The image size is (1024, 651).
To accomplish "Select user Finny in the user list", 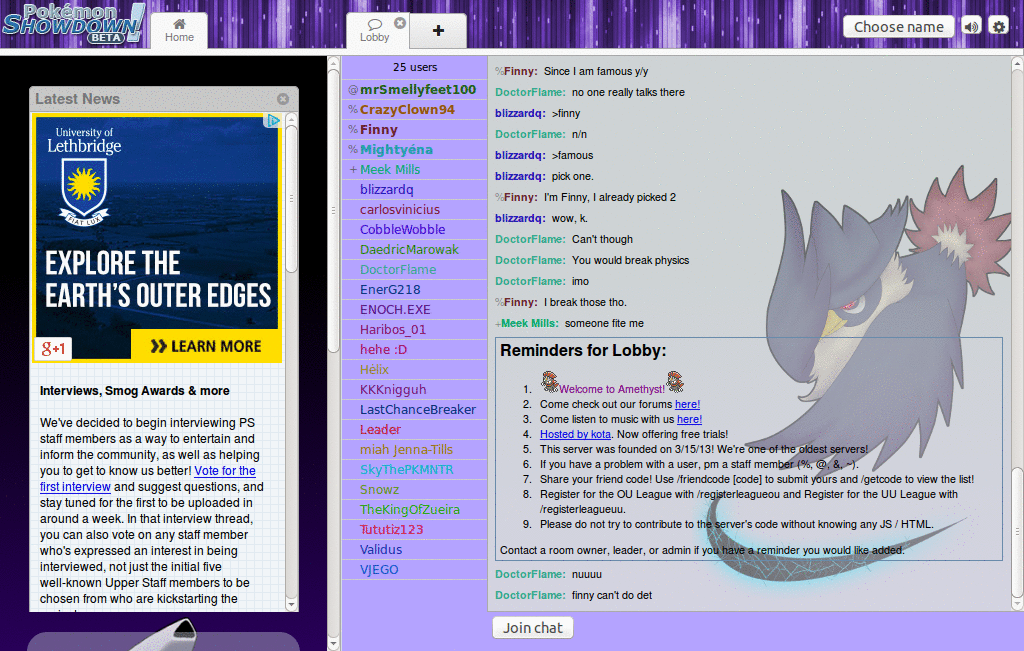I will 415,130.
